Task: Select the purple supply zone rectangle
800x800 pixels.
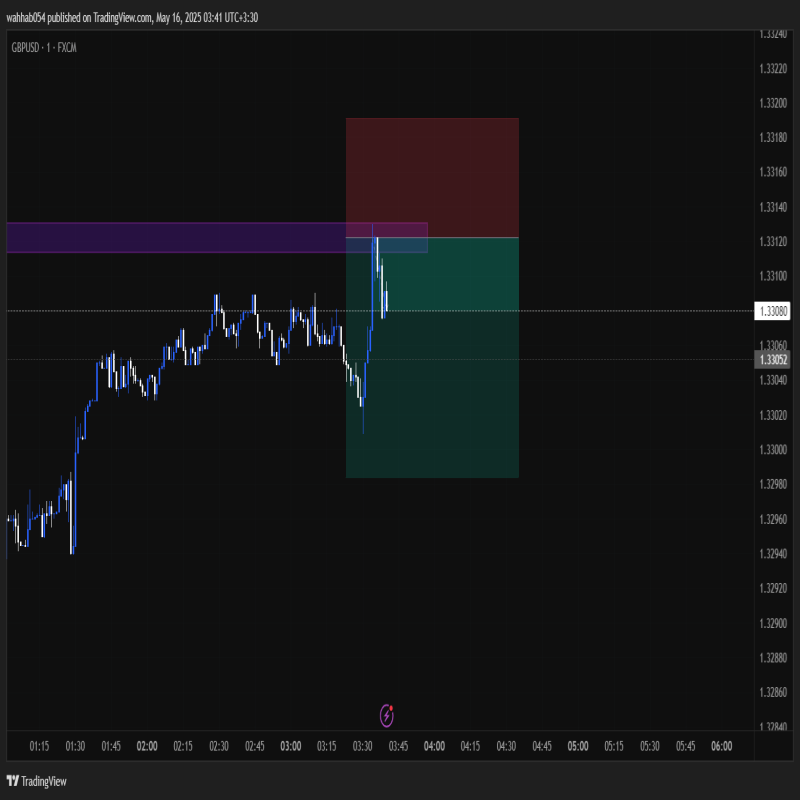Action: coord(217,237)
